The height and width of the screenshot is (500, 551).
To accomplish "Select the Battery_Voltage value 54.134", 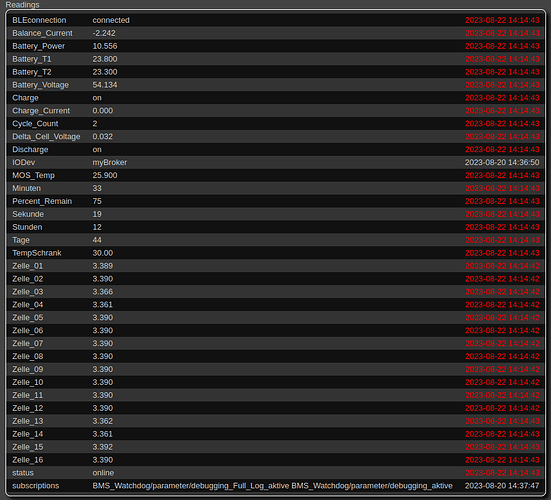I will pos(105,85).
